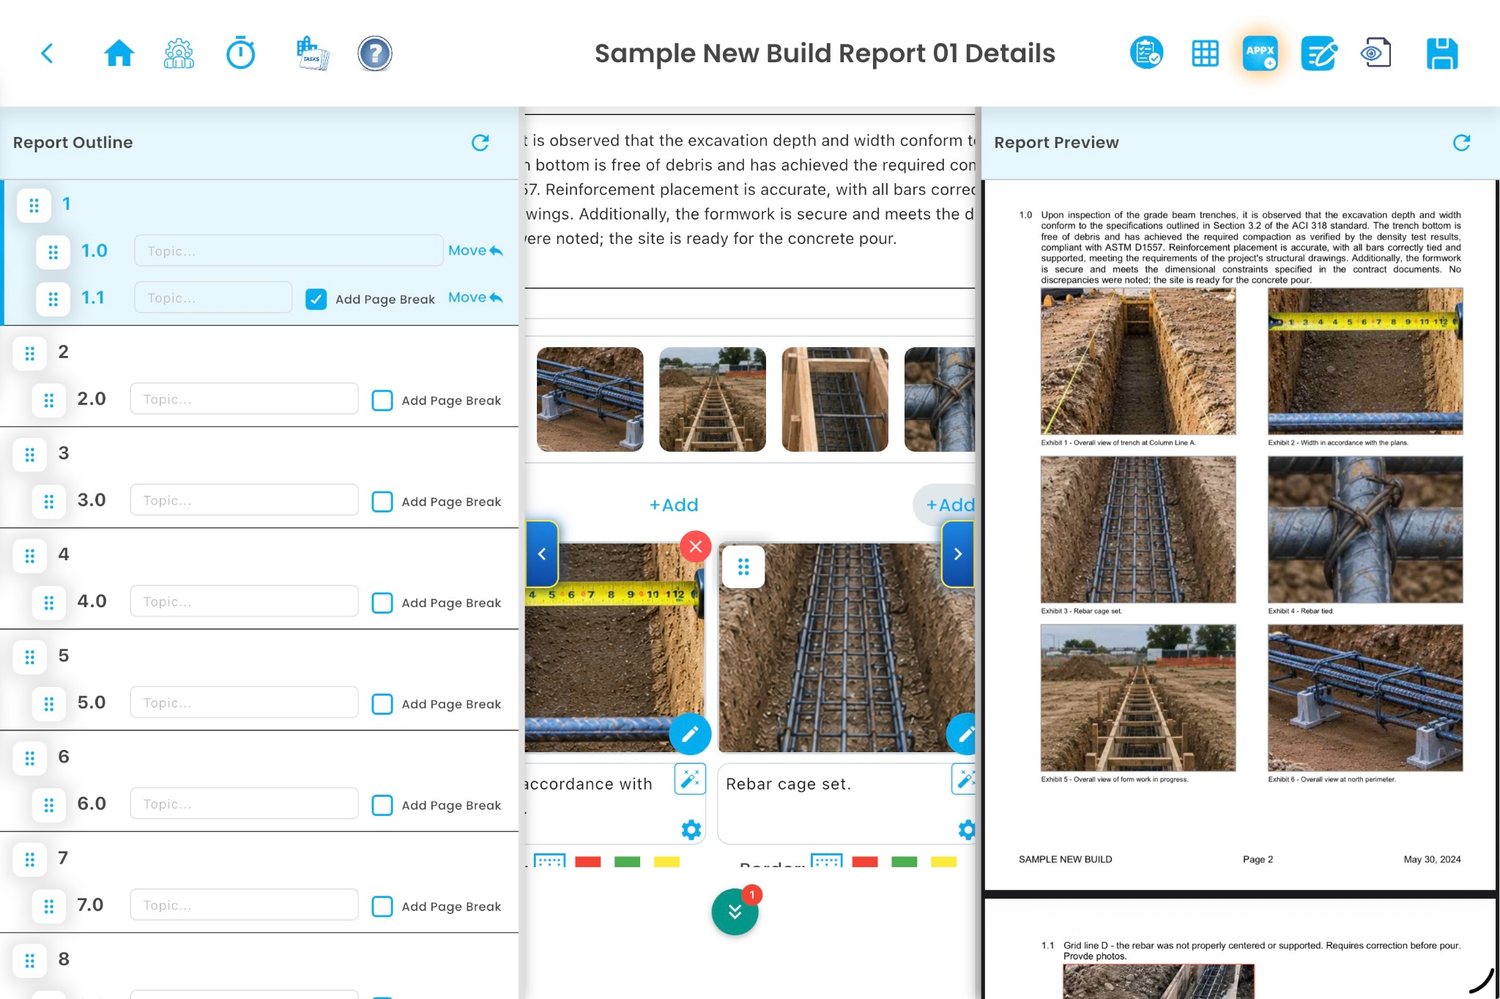Click the drag handle for item 1.0
This screenshot has width=1500, height=999.
click(53, 252)
